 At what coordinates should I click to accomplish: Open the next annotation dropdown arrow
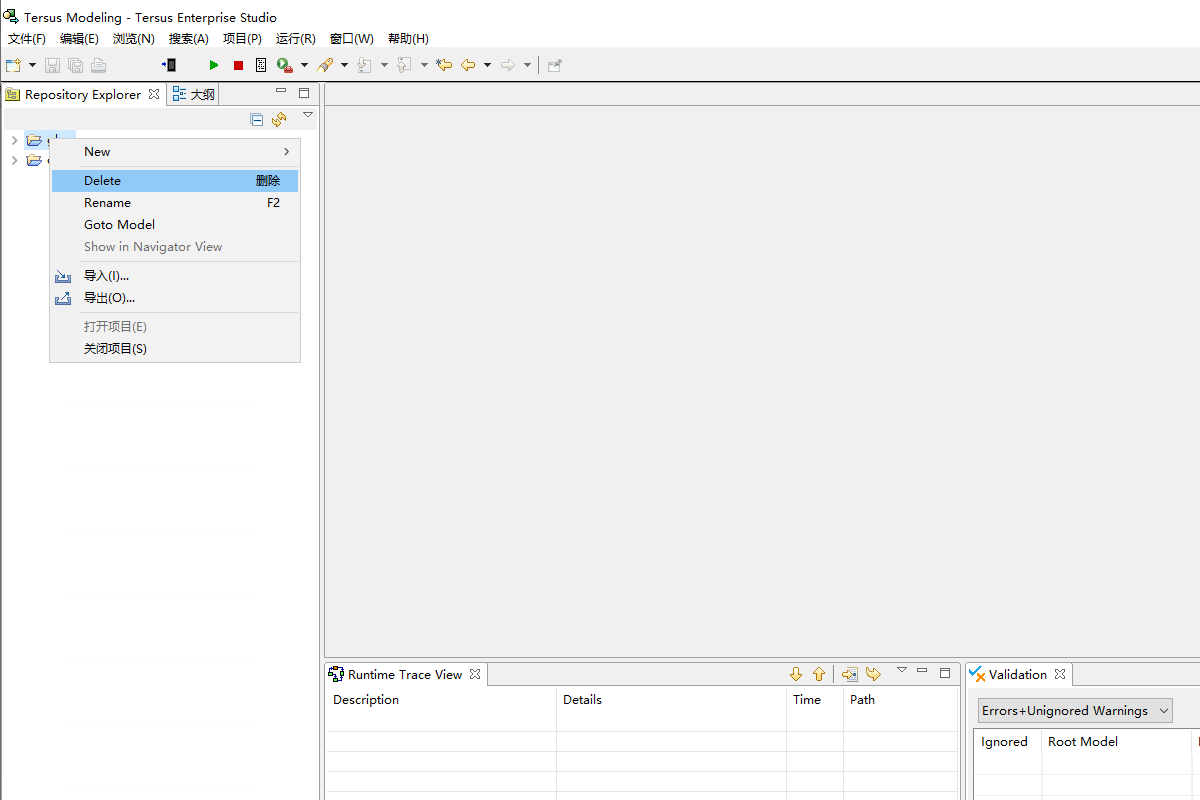pos(384,65)
